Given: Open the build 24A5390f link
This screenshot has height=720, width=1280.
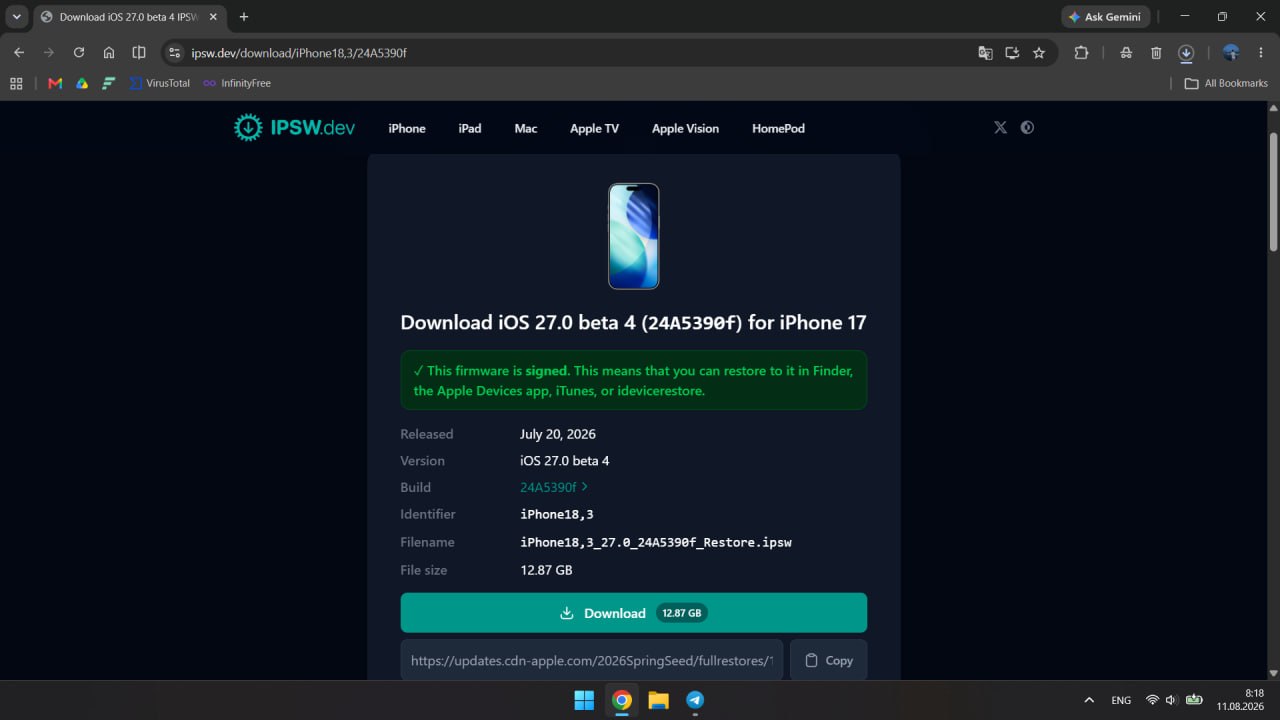Looking at the screenshot, I should click(x=554, y=487).
